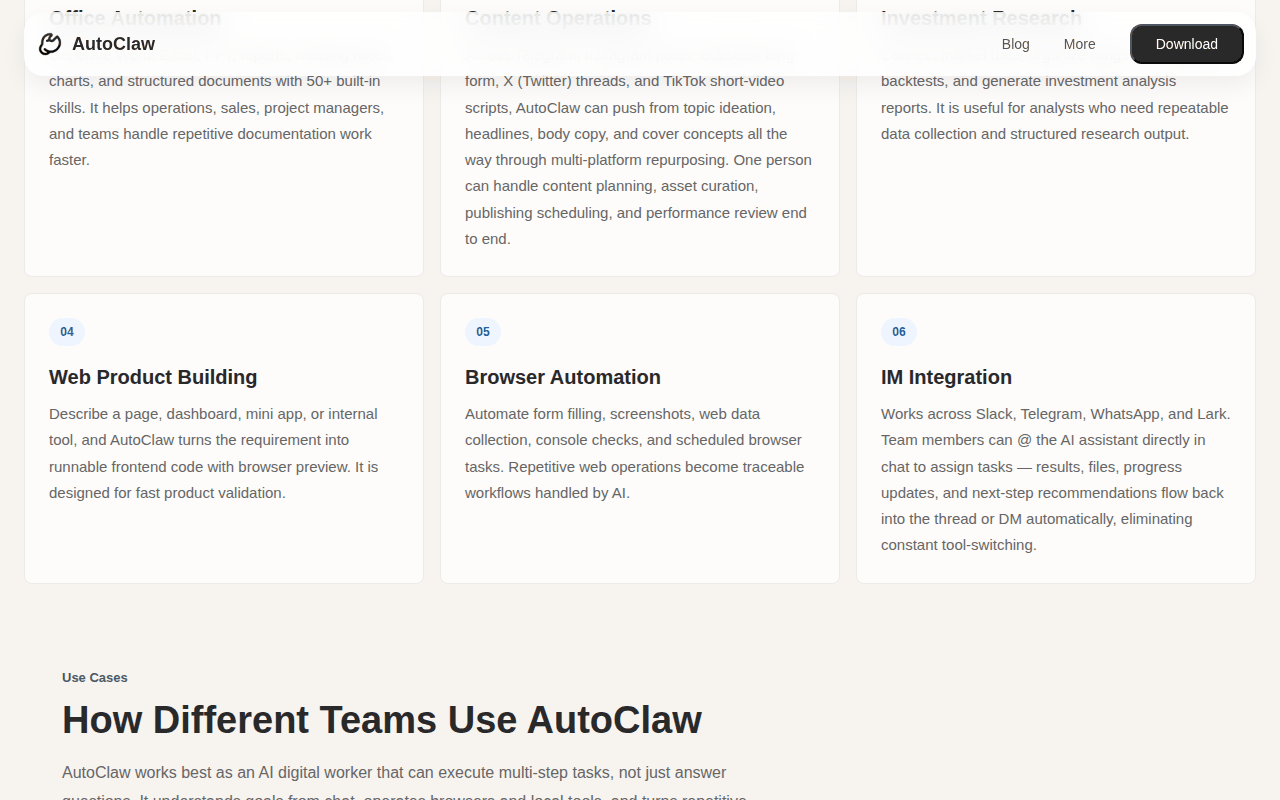Open the Blog link in navbar
Viewport: 1280px width, 800px height.
1015,44
